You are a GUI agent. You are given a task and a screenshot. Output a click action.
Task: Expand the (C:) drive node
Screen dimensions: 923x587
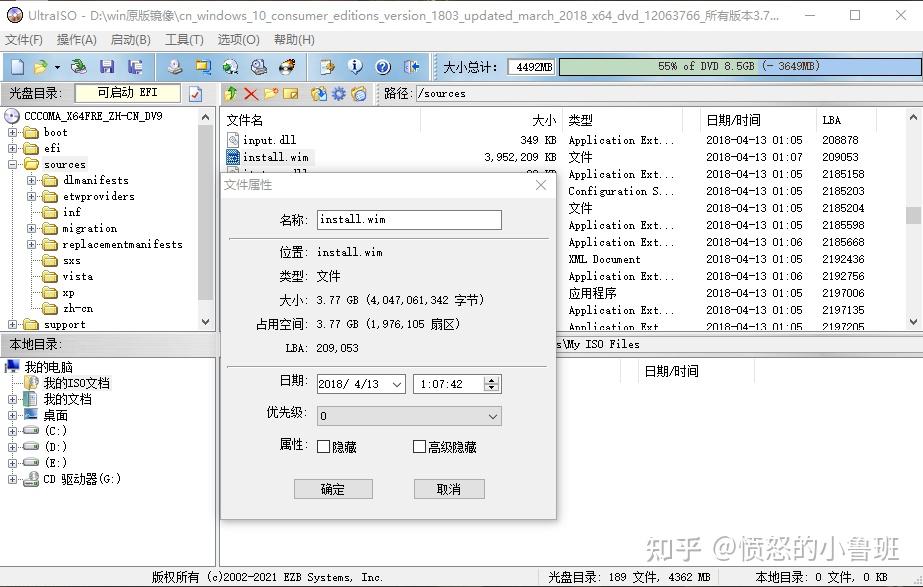tap(12, 431)
